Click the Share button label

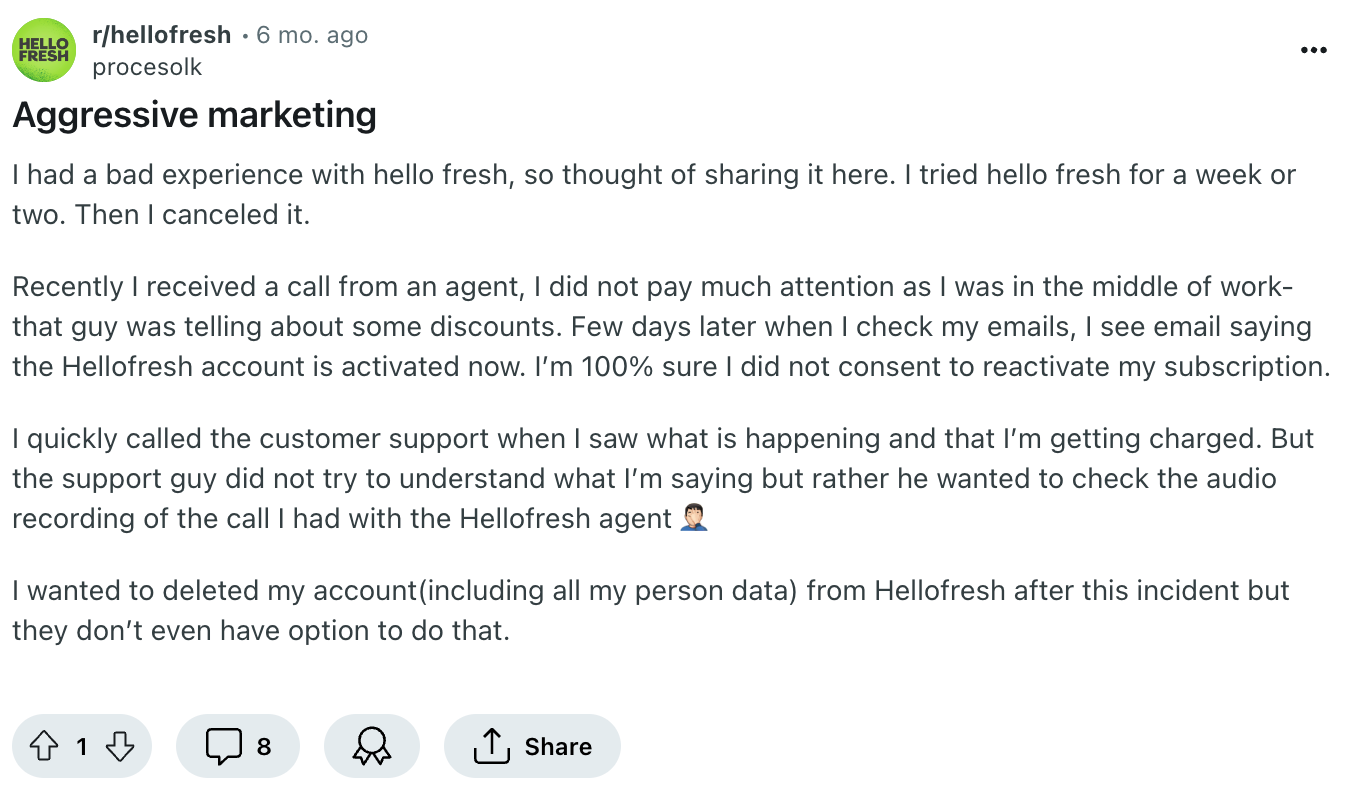558,747
